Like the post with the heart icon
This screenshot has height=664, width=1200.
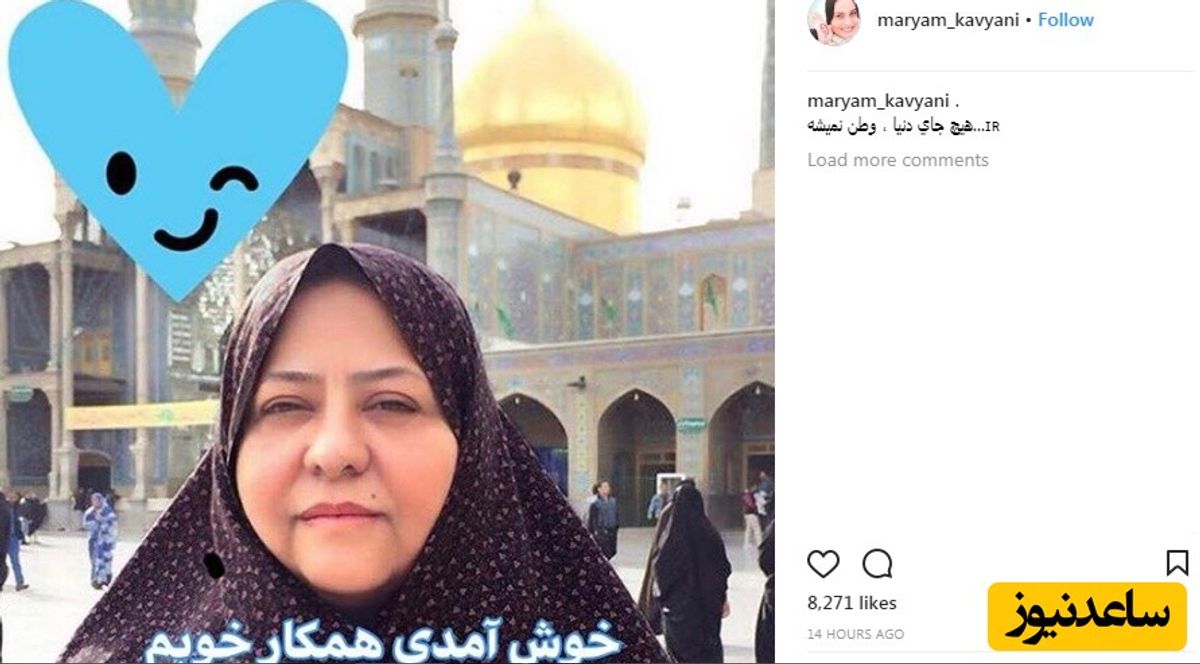[x=823, y=564]
